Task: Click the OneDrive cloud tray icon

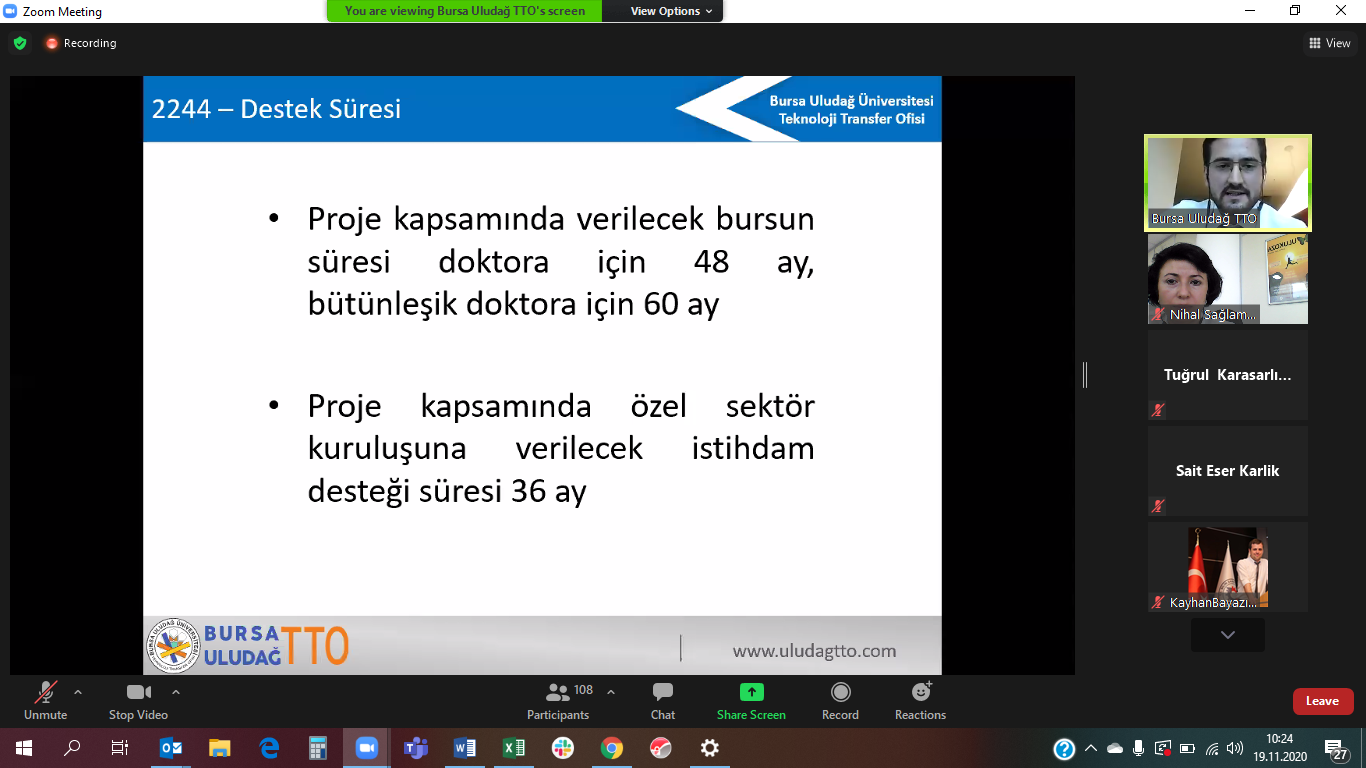Action: [1115, 748]
